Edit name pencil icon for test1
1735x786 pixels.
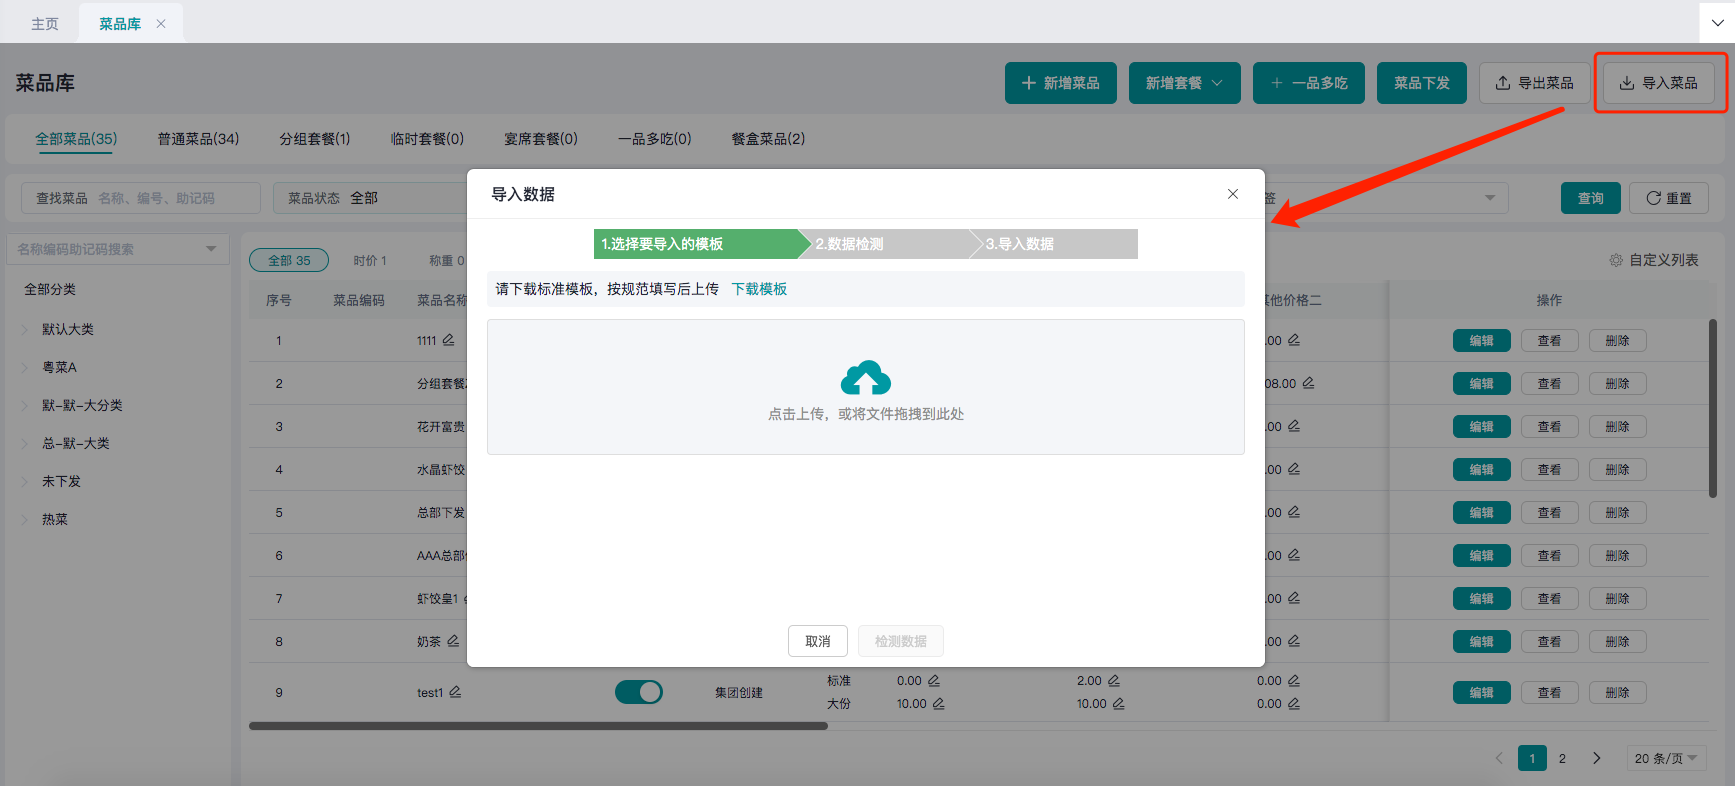click(x=455, y=692)
